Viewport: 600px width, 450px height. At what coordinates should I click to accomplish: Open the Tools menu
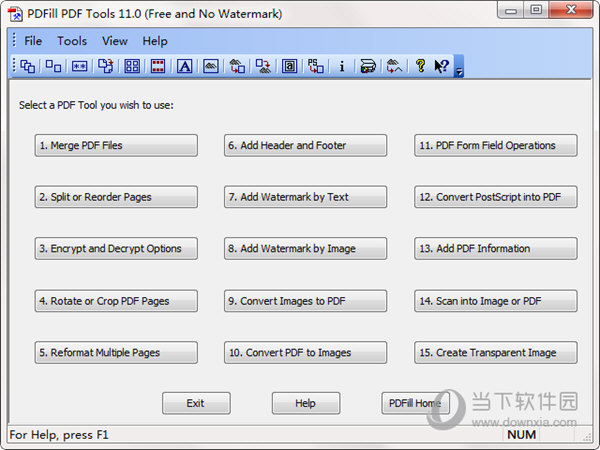tap(72, 41)
